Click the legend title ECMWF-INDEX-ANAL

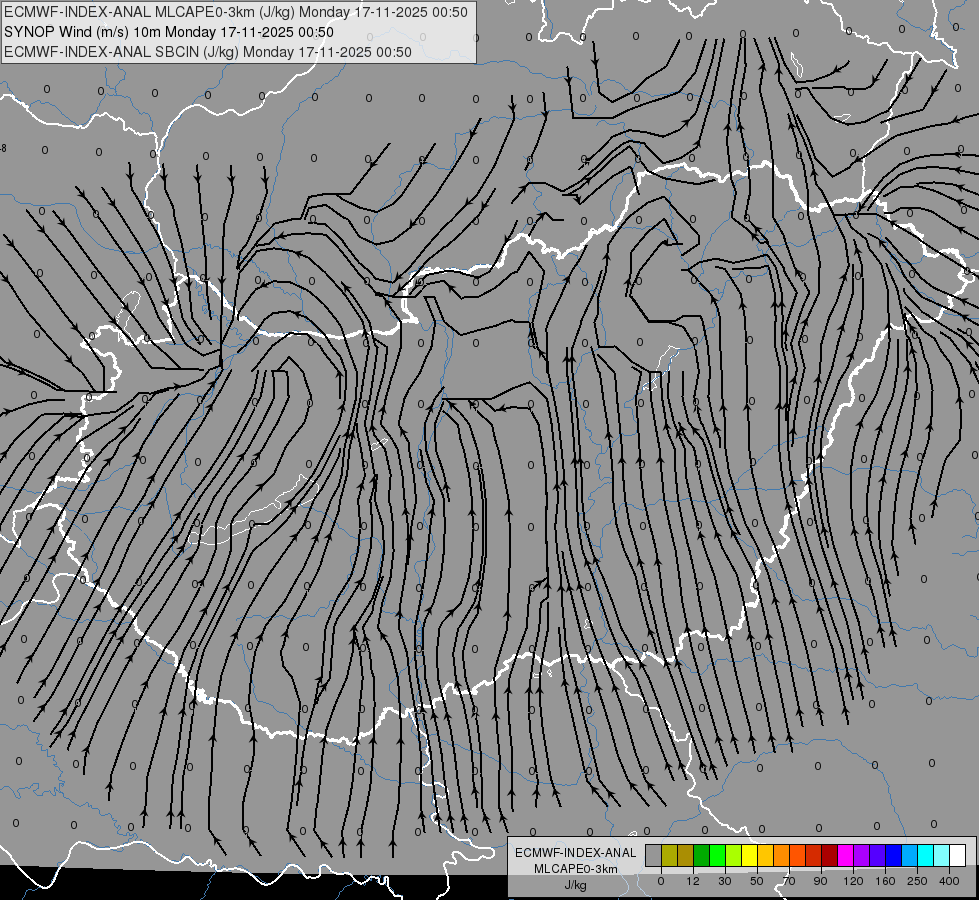point(576,853)
